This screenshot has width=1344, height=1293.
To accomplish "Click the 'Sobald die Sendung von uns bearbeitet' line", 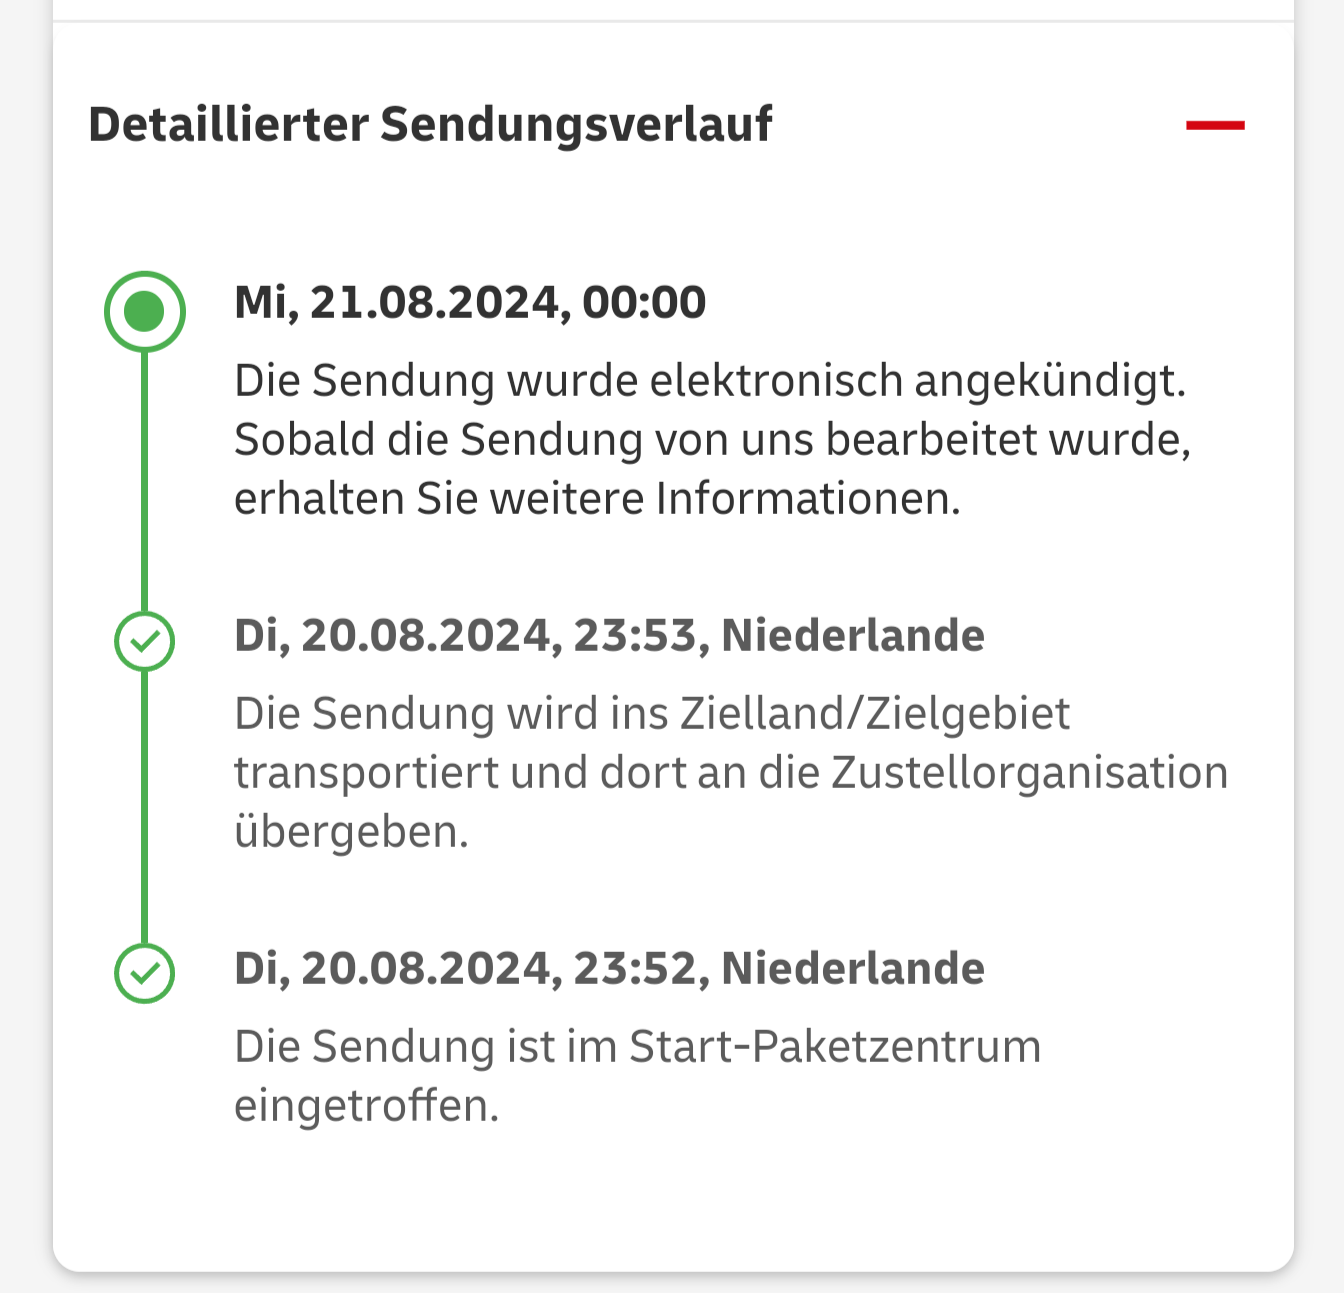I will [711, 440].
